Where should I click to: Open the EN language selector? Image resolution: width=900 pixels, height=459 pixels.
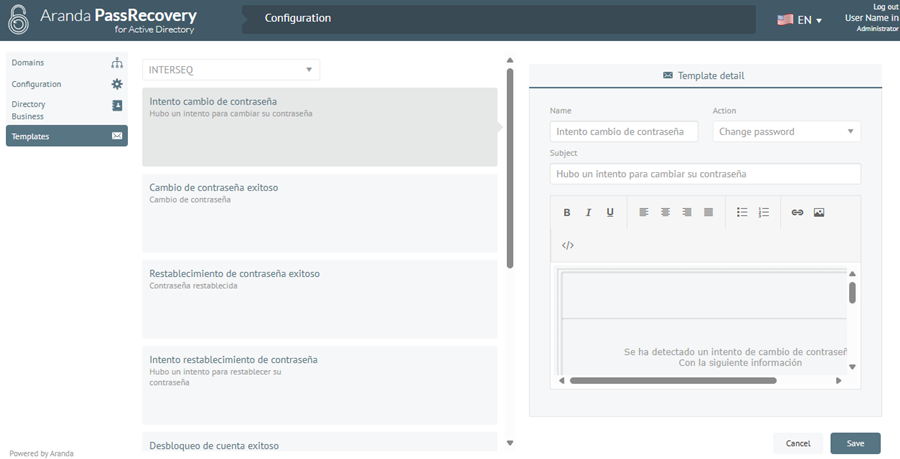click(x=799, y=20)
